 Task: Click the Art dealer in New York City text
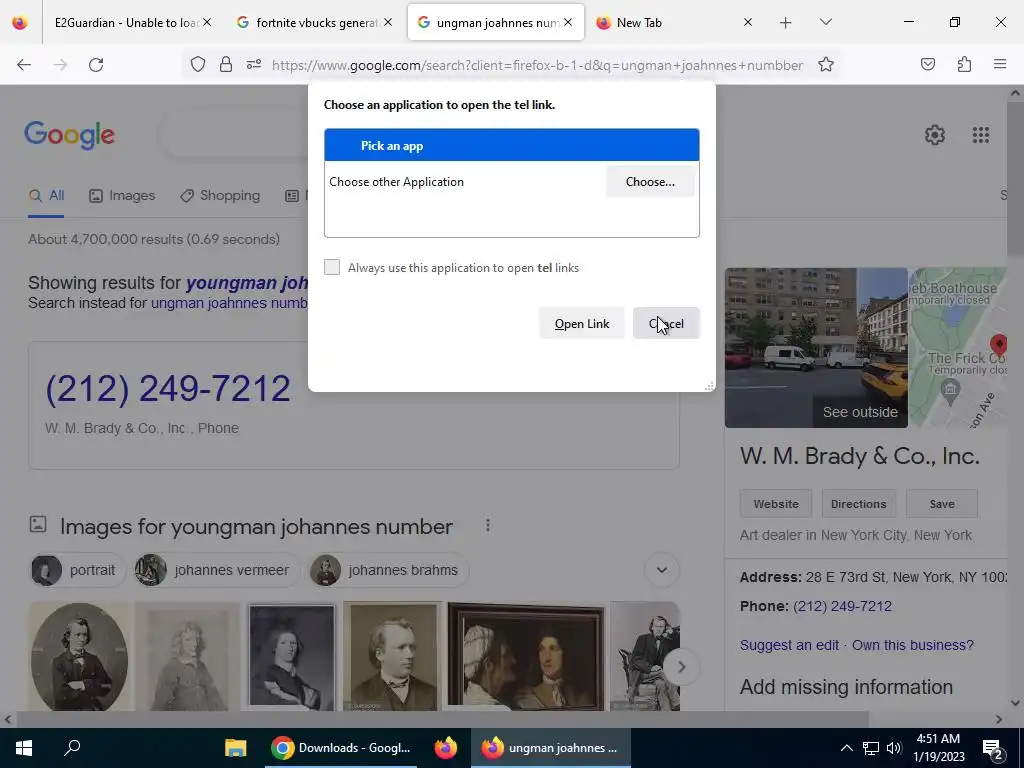856,535
